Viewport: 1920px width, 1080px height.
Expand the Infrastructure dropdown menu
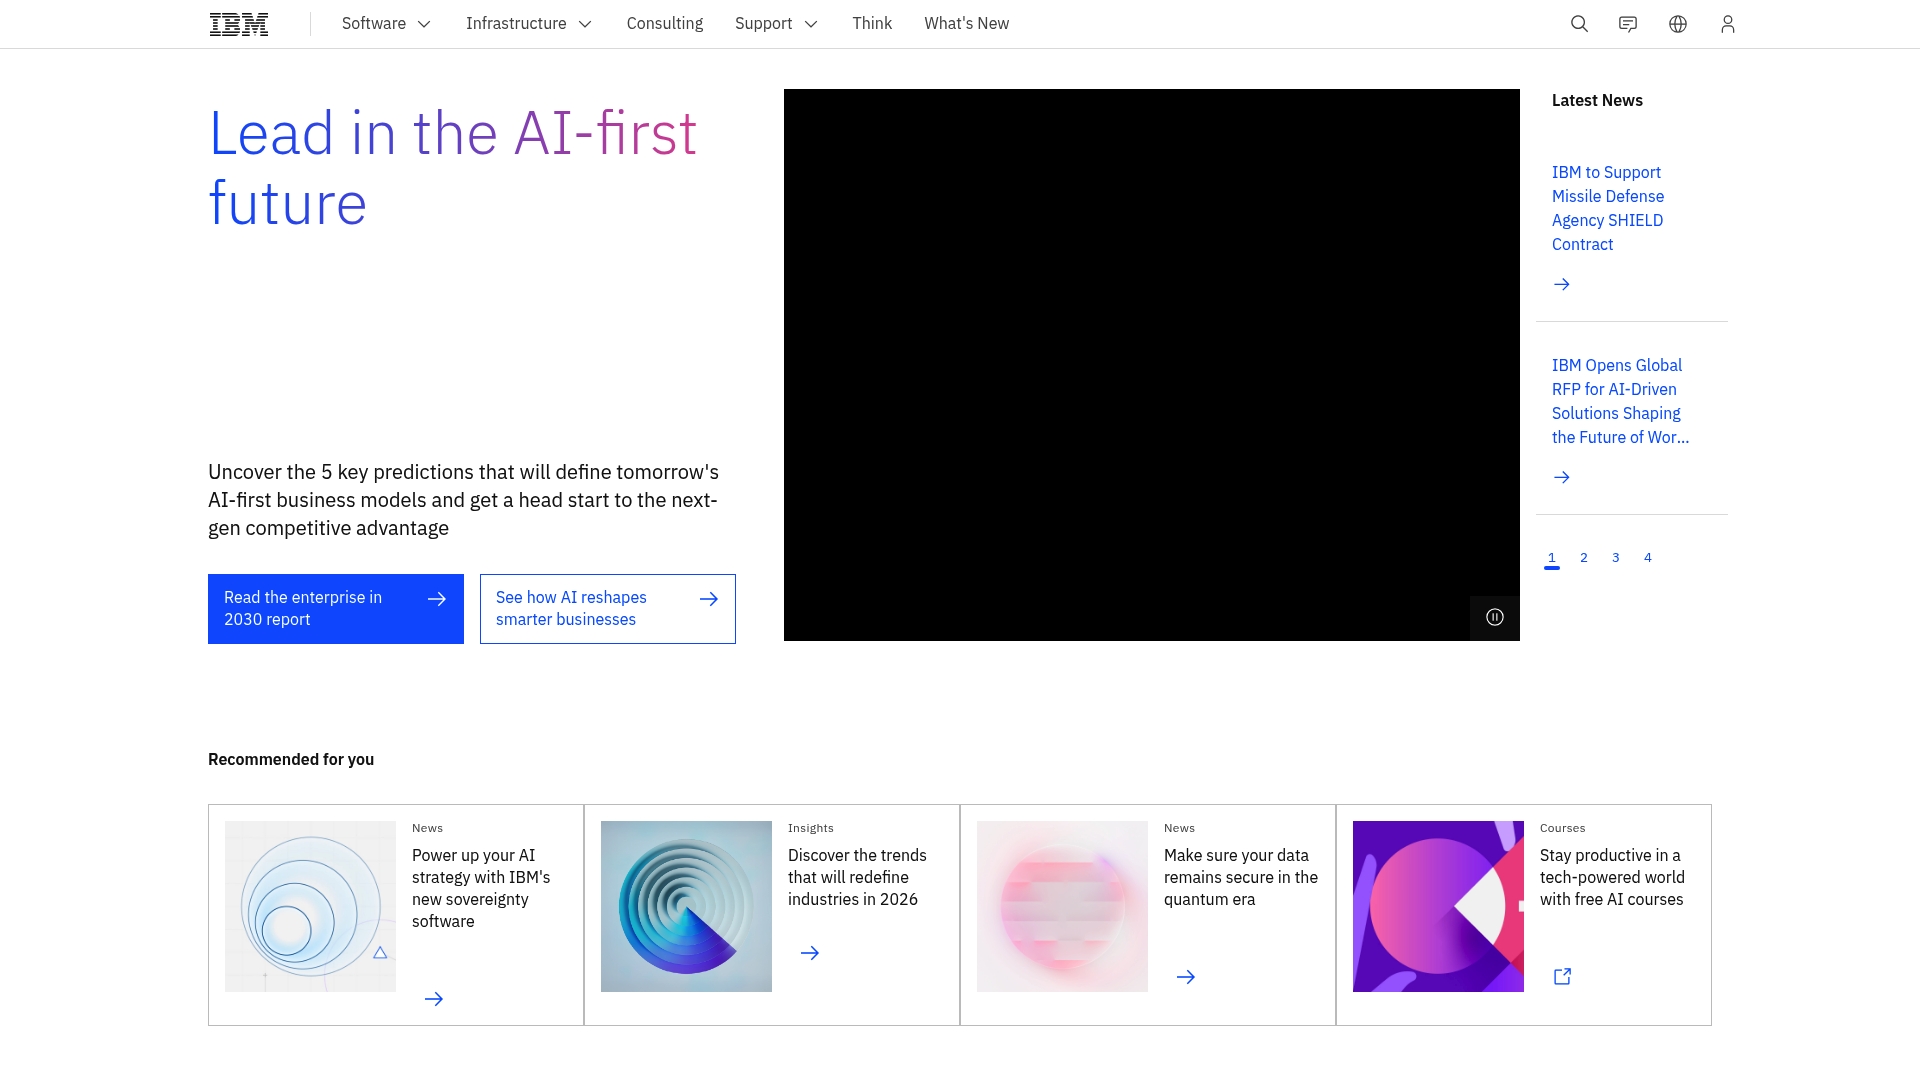tap(528, 24)
